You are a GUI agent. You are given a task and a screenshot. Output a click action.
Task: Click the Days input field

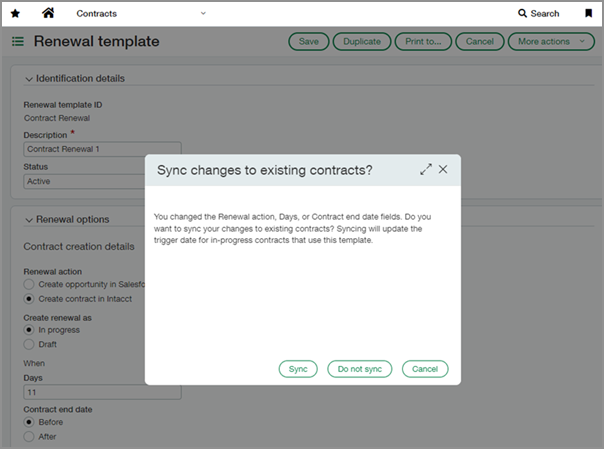(102, 393)
